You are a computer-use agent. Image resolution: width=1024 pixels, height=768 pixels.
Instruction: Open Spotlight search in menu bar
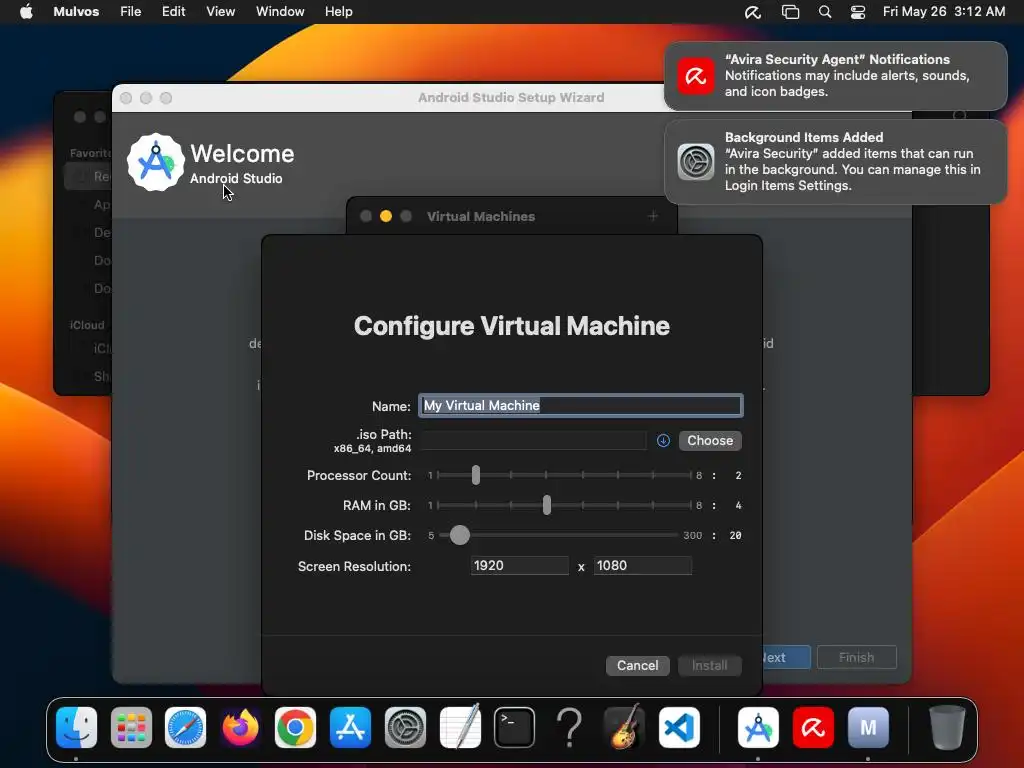[x=825, y=12]
